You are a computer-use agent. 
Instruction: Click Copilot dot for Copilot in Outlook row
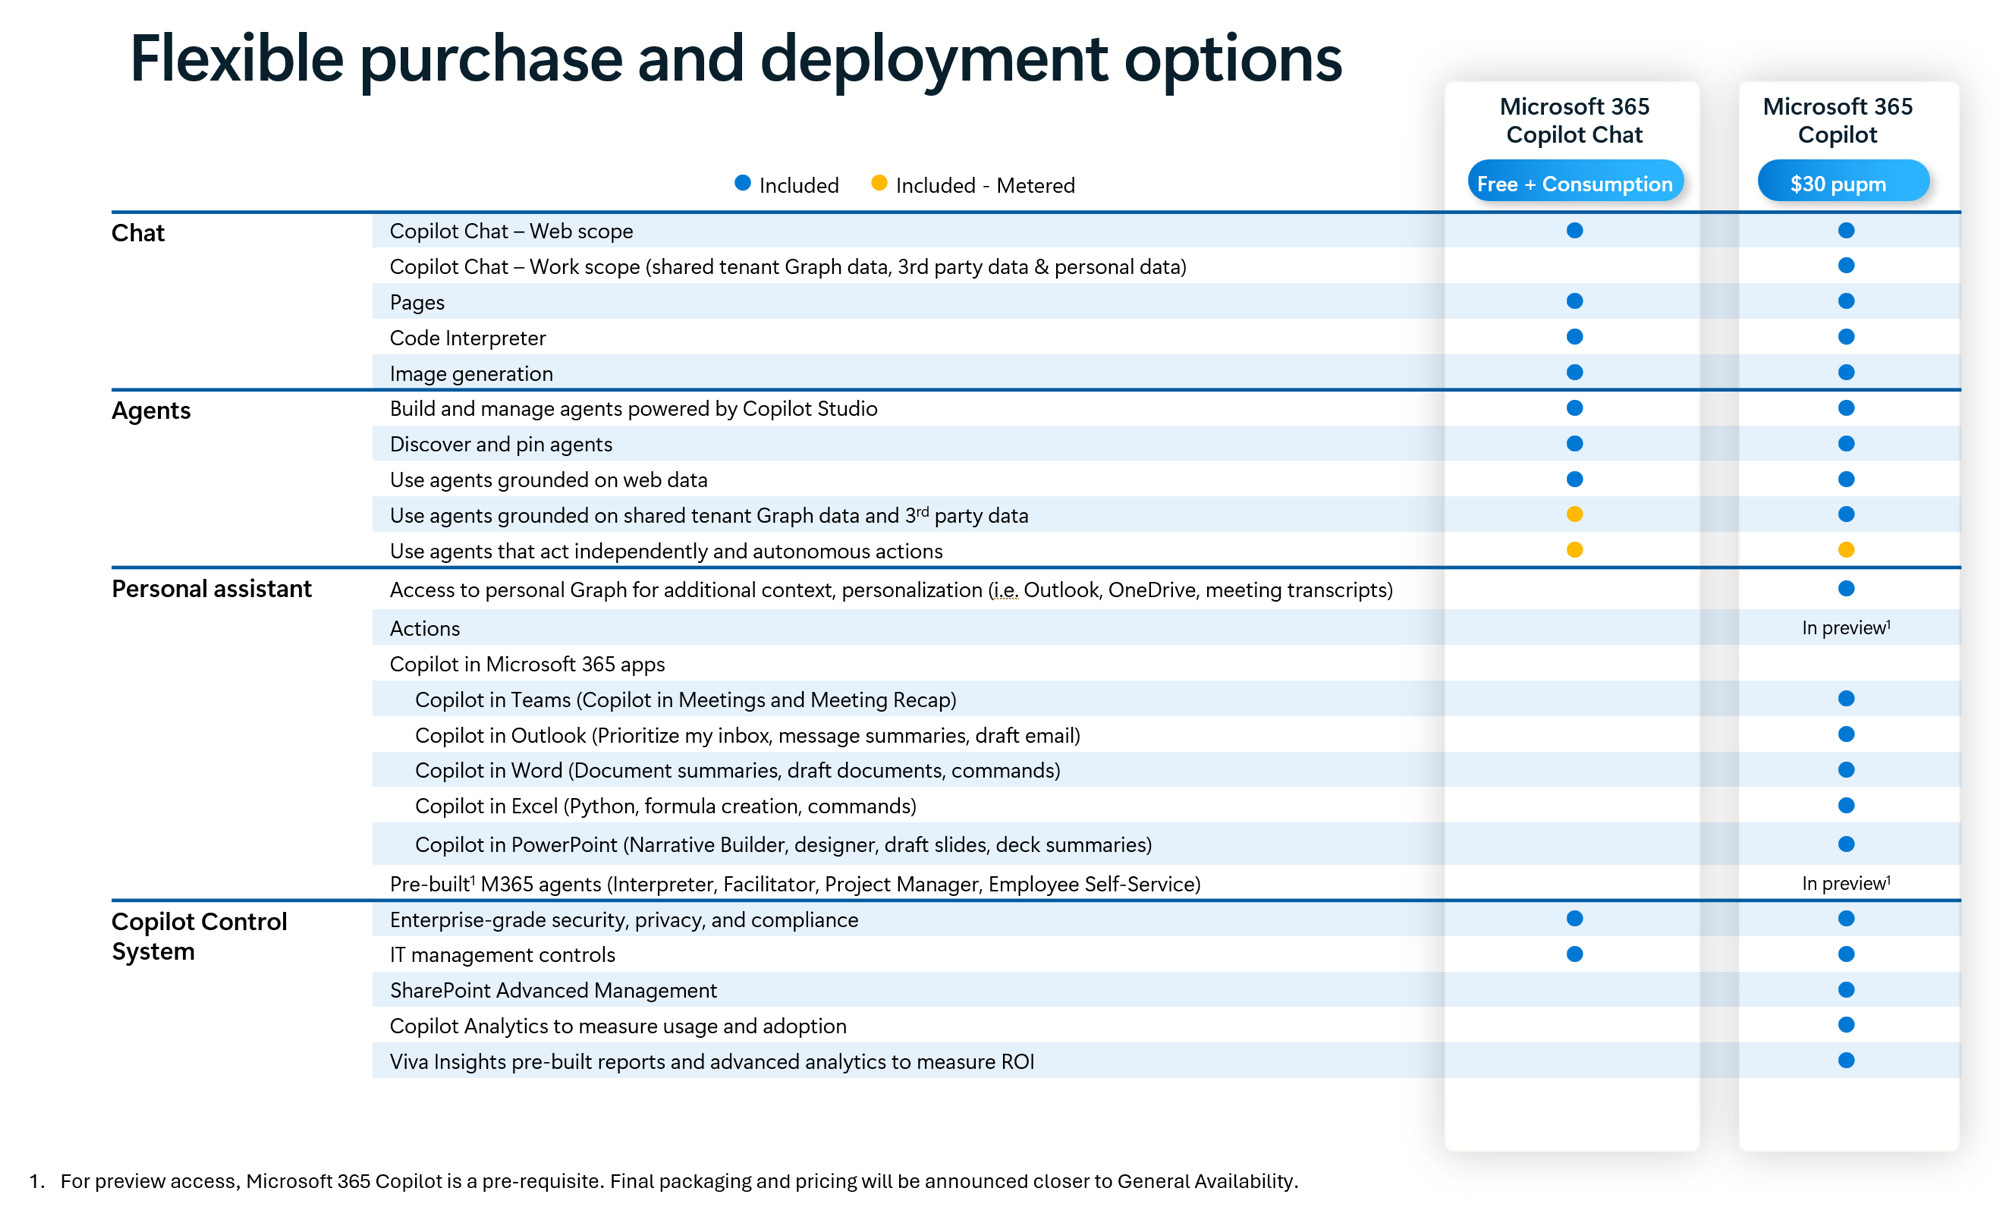[x=1846, y=735]
